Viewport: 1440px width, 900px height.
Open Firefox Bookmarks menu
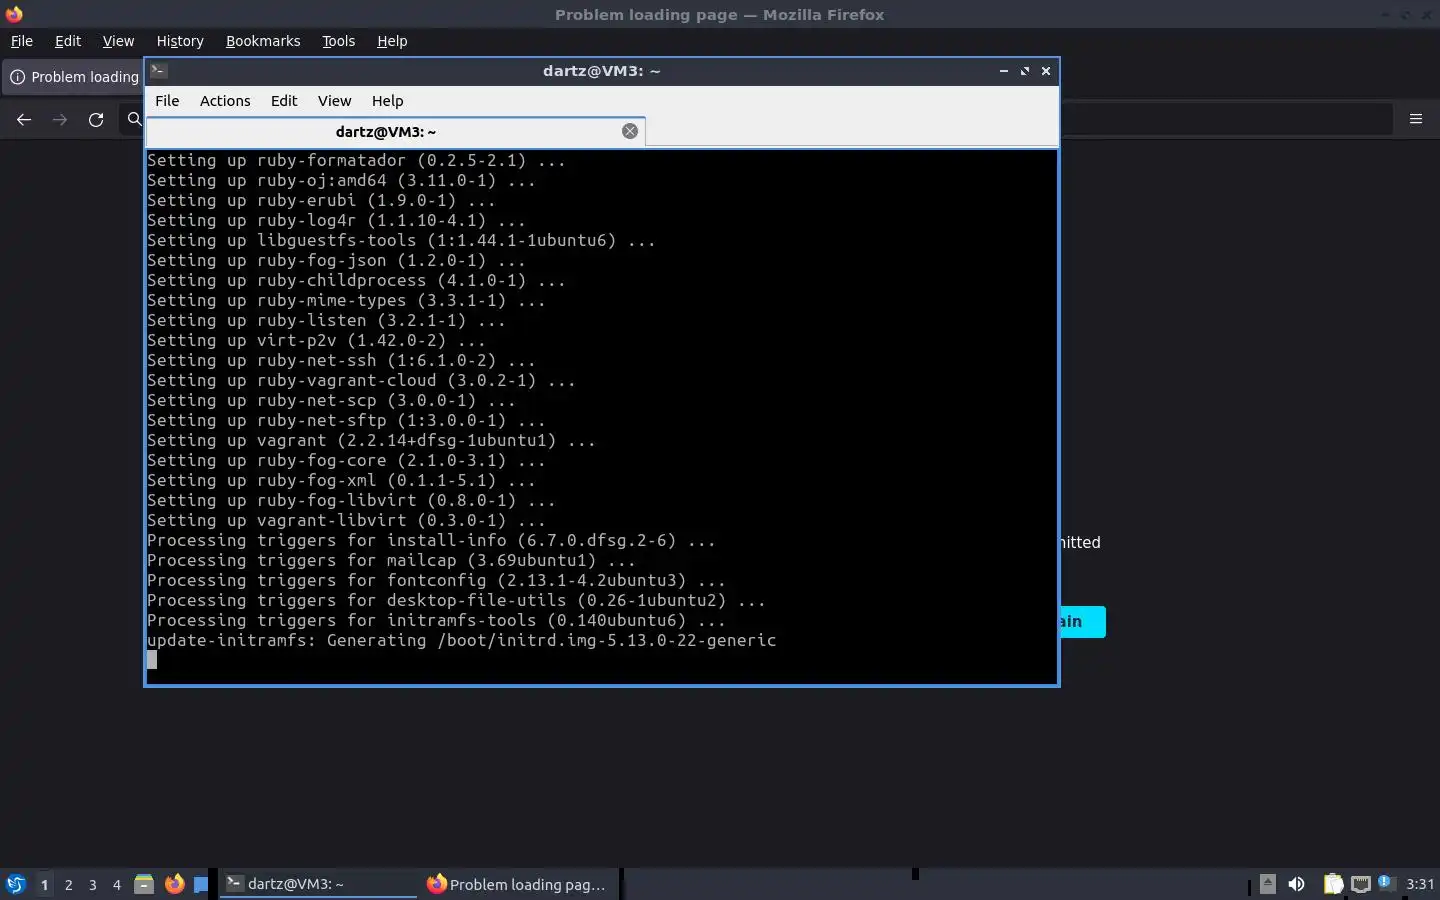coord(263,41)
